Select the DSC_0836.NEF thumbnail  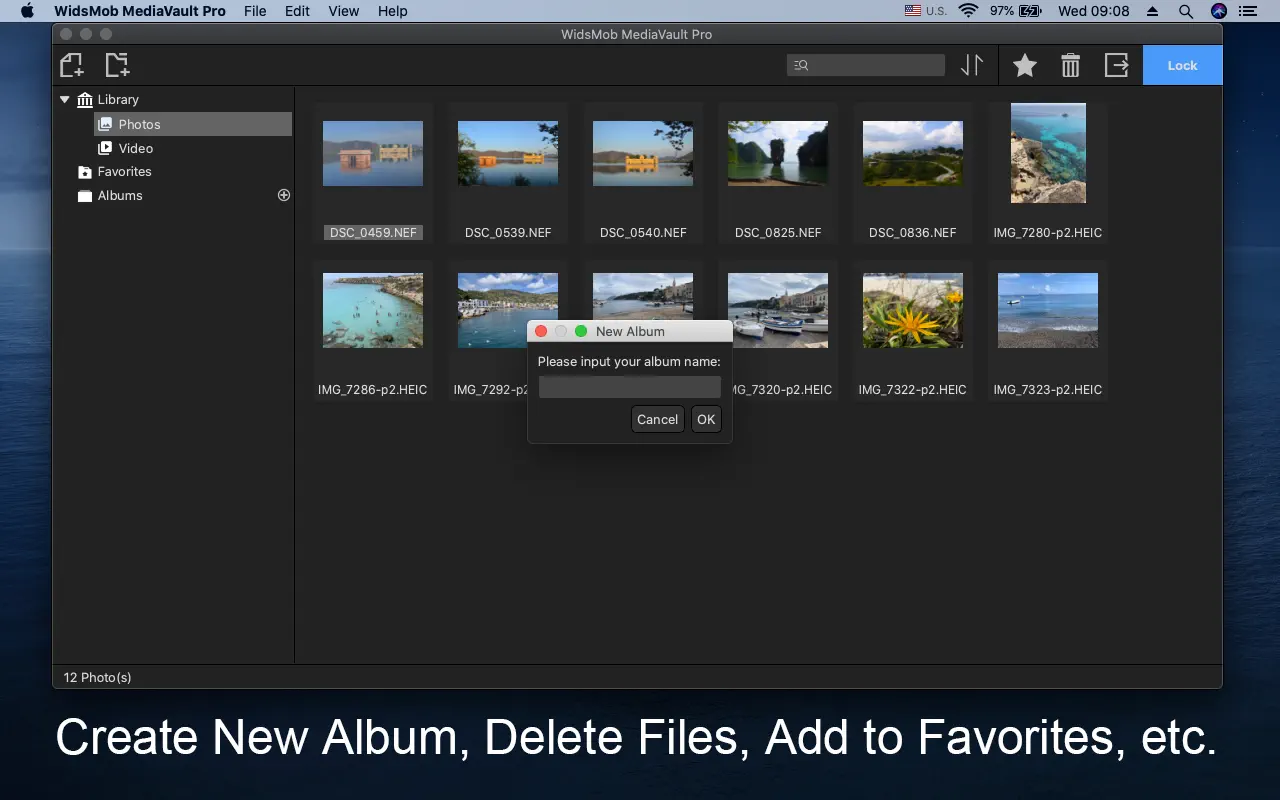click(913, 153)
